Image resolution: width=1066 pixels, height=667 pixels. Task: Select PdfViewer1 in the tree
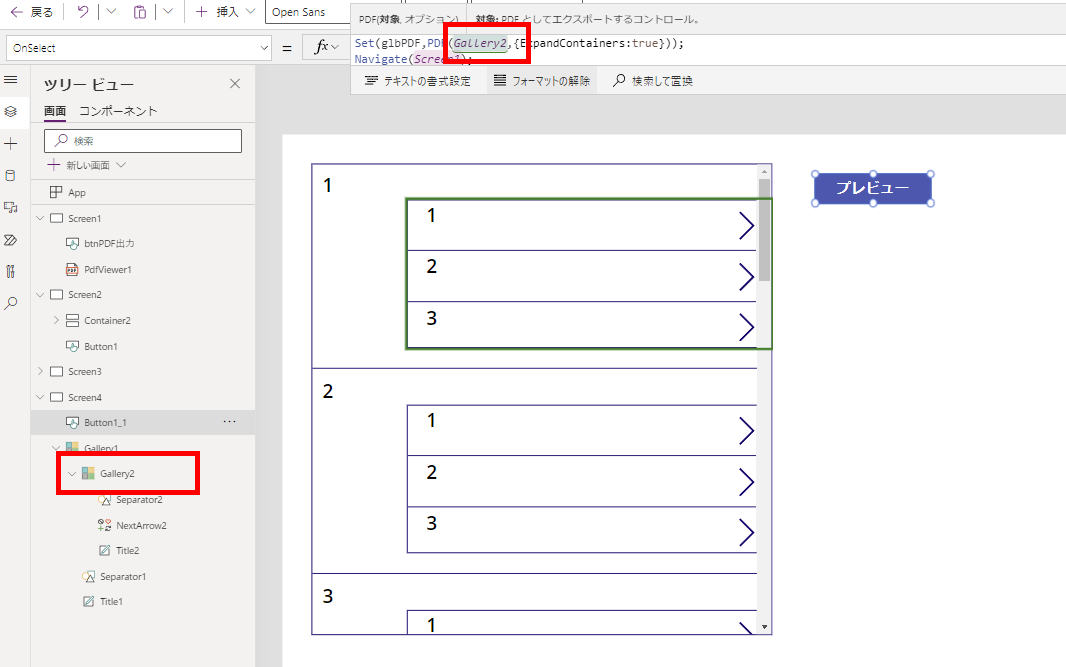(x=107, y=269)
